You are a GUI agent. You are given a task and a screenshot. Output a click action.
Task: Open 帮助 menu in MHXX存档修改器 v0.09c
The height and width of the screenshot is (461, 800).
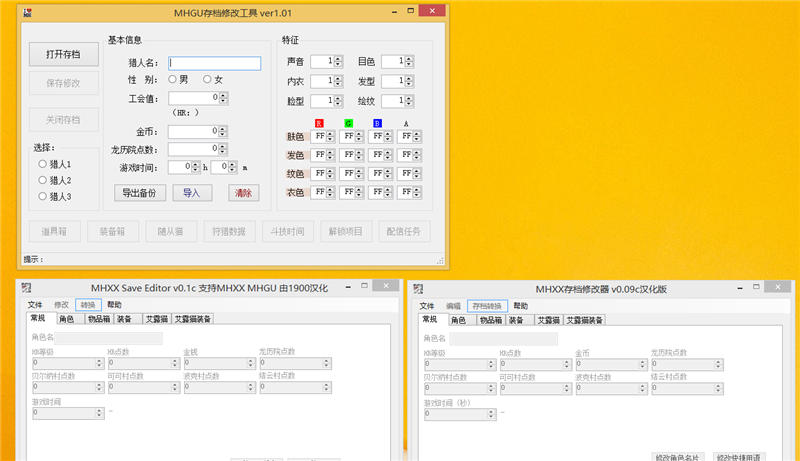click(x=520, y=306)
